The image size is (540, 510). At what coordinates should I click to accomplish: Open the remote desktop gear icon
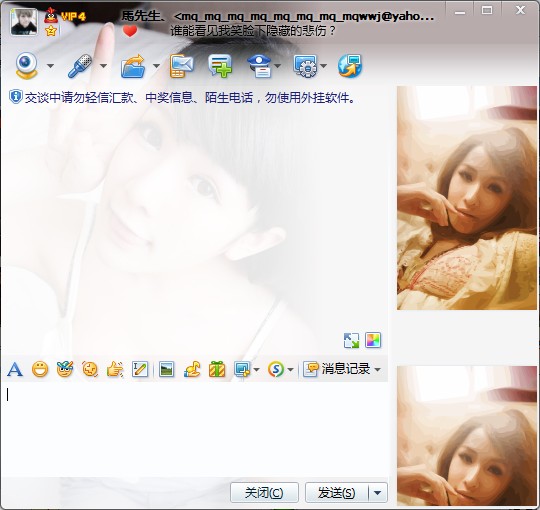[x=305, y=66]
